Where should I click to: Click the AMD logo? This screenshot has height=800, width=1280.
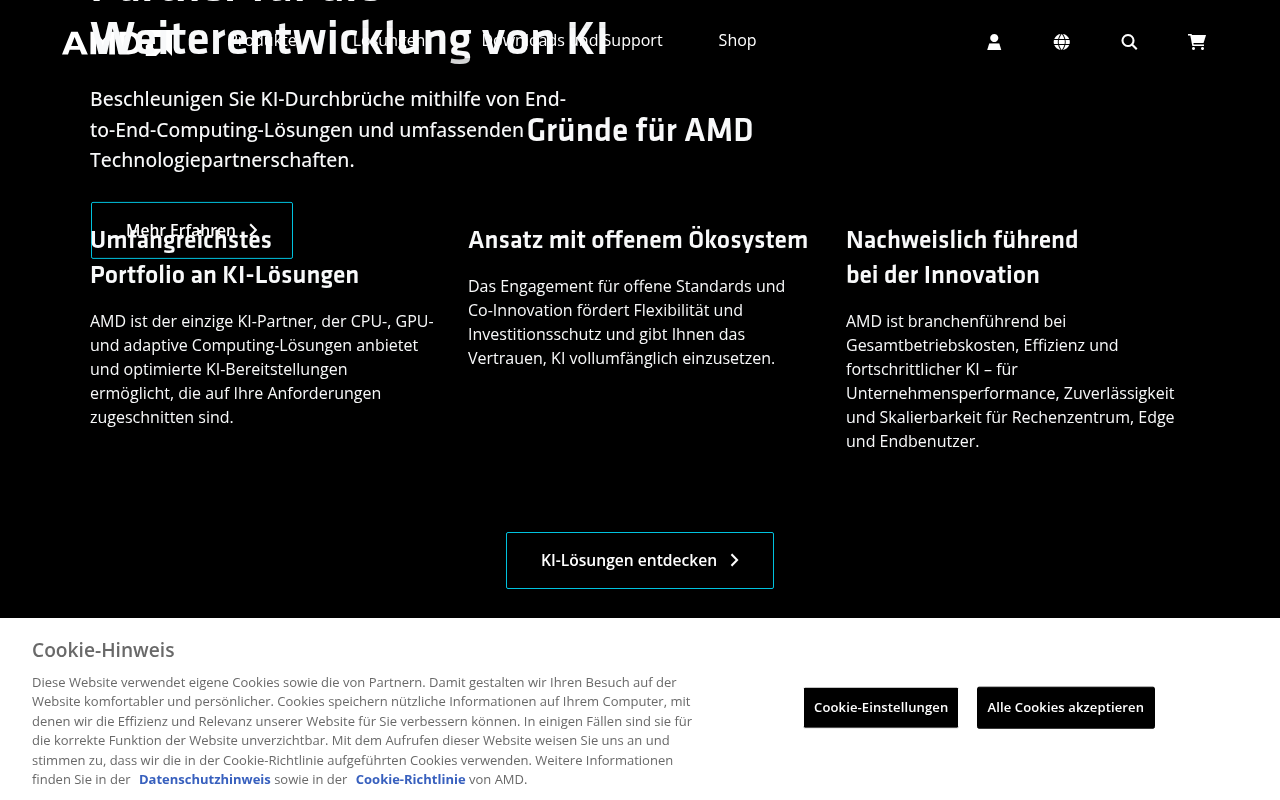pyautogui.click(x=118, y=42)
